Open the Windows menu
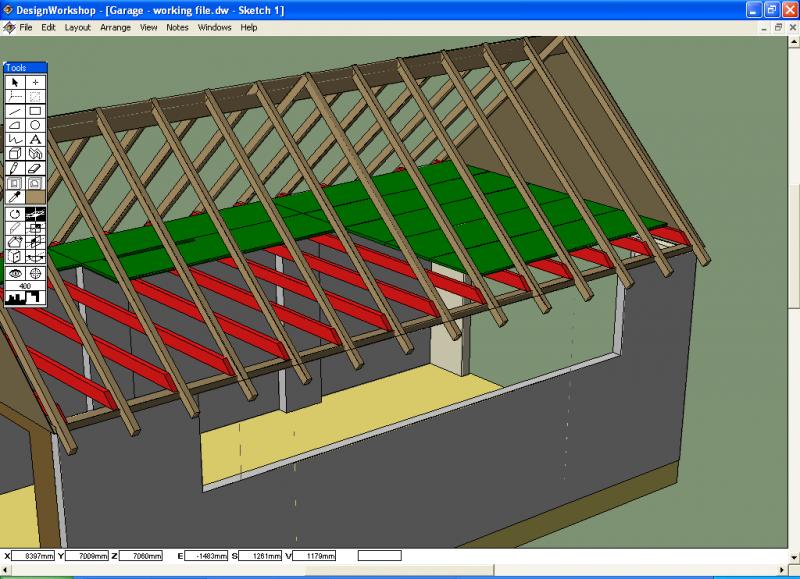The width and height of the screenshot is (800, 579). (213, 27)
